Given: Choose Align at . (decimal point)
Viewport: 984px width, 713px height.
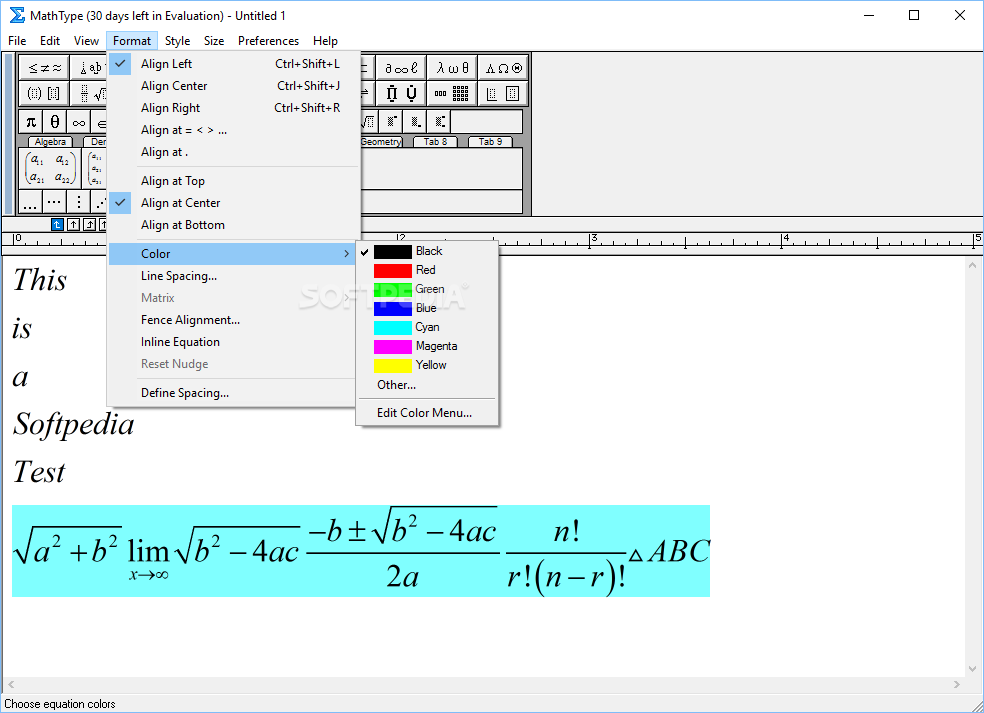Looking at the screenshot, I should click(x=233, y=152).
